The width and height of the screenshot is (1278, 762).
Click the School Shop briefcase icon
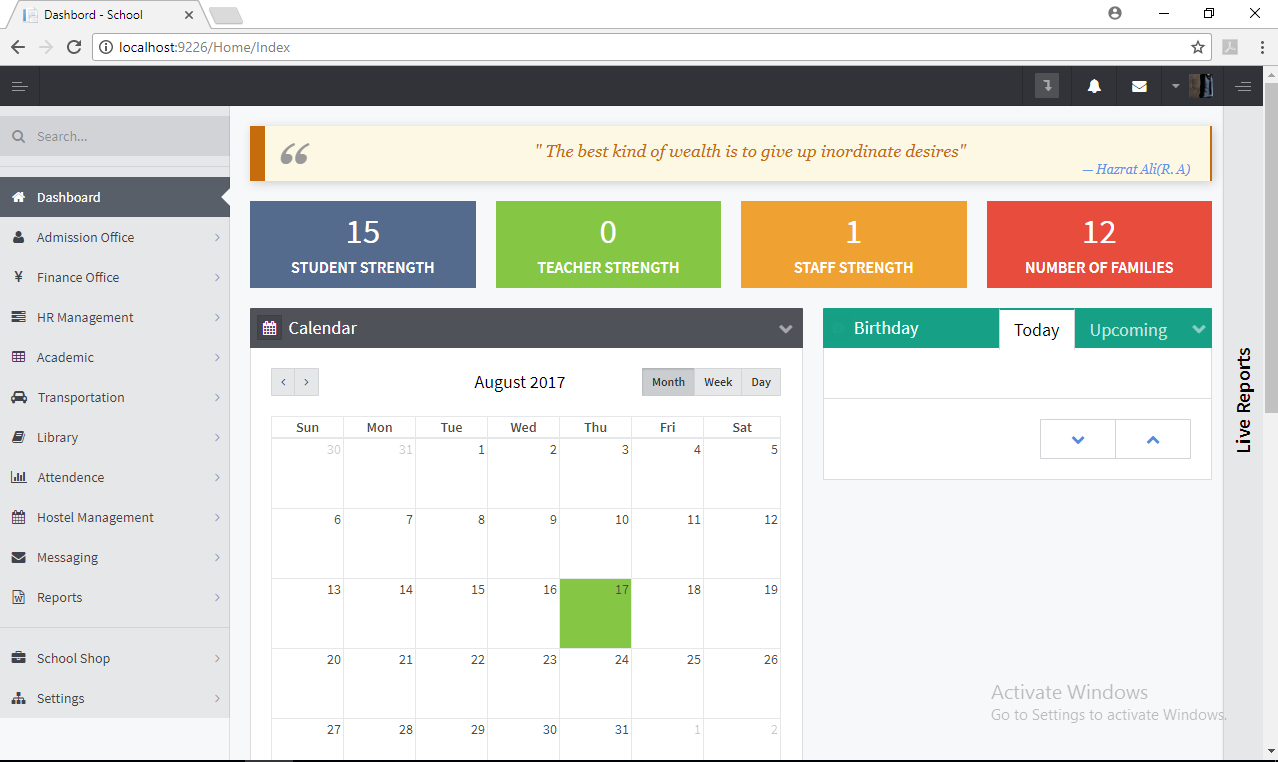click(18, 658)
